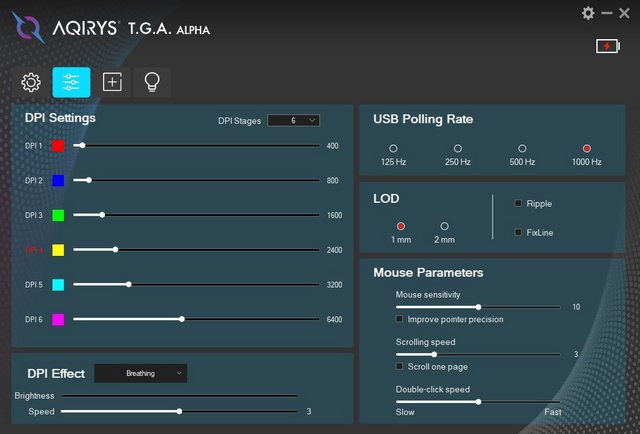
Task: Click the DPI 3 slider handle
Action: 102,215
